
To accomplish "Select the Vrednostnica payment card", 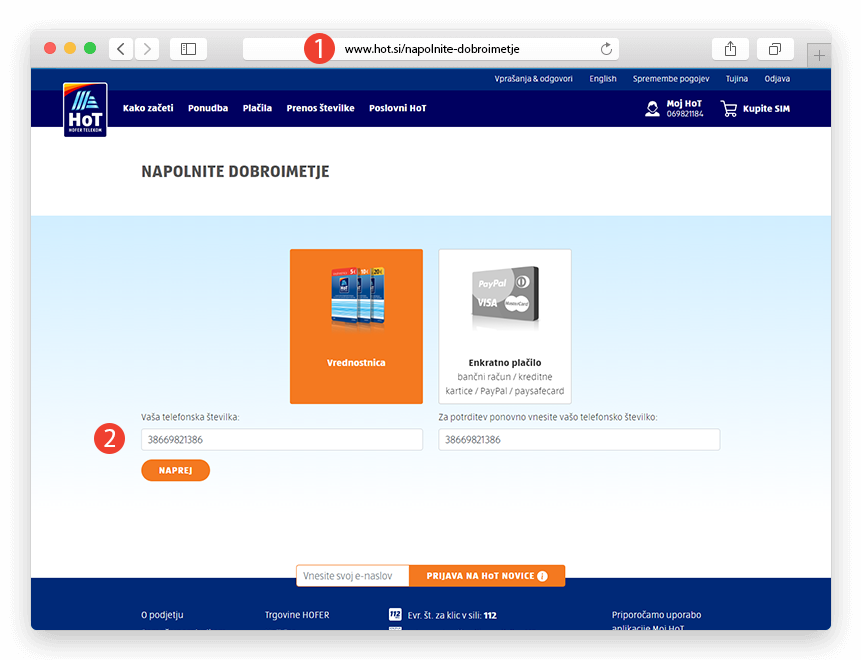I will pos(356,327).
